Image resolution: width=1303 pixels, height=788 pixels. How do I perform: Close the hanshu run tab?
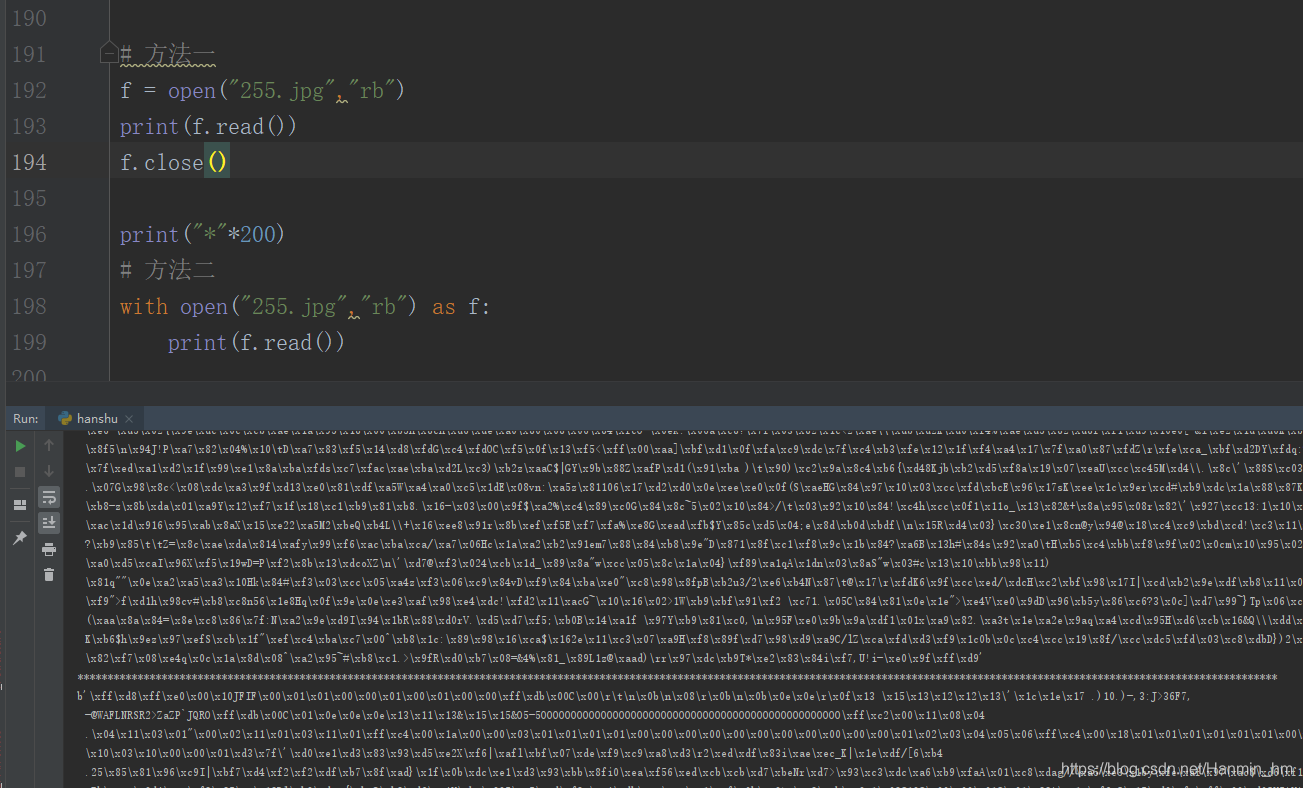pyautogui.click(x=131, y=418)
